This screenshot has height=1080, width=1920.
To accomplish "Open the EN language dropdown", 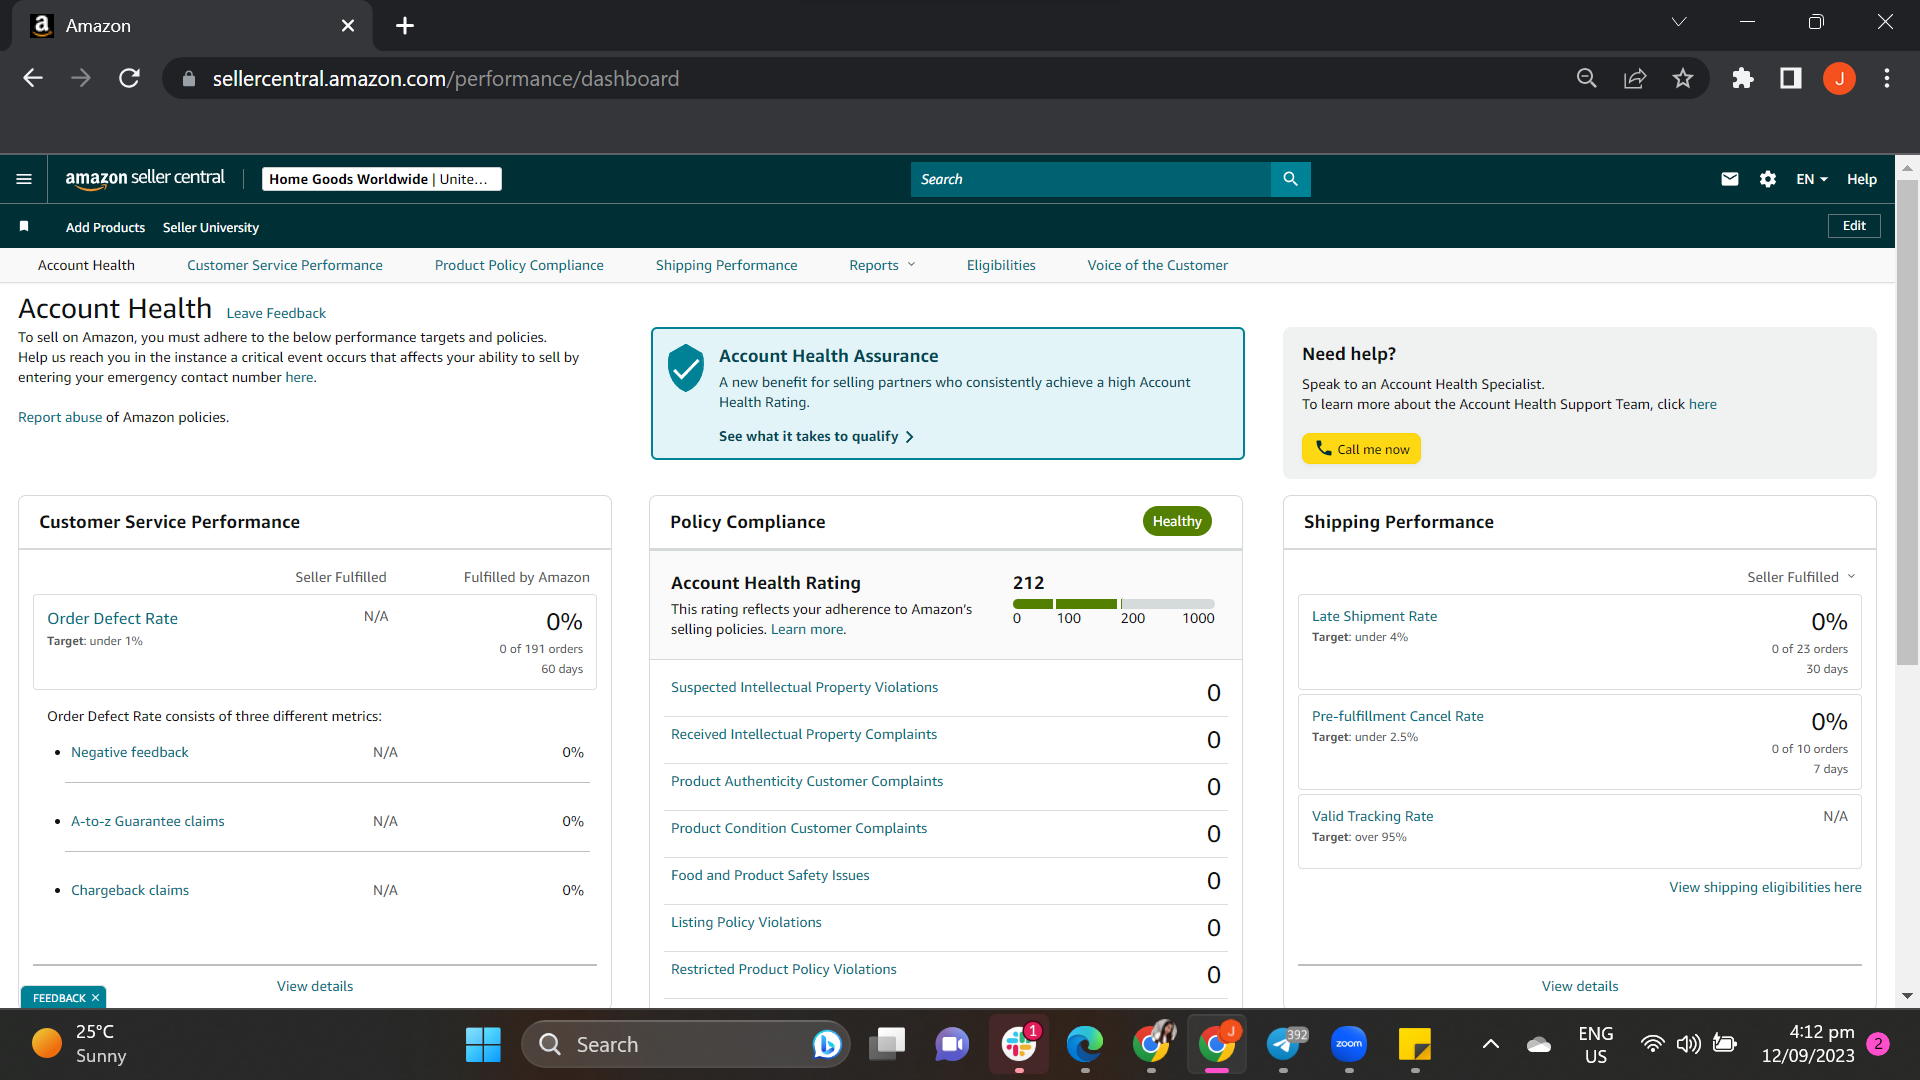I will 1812,179.
